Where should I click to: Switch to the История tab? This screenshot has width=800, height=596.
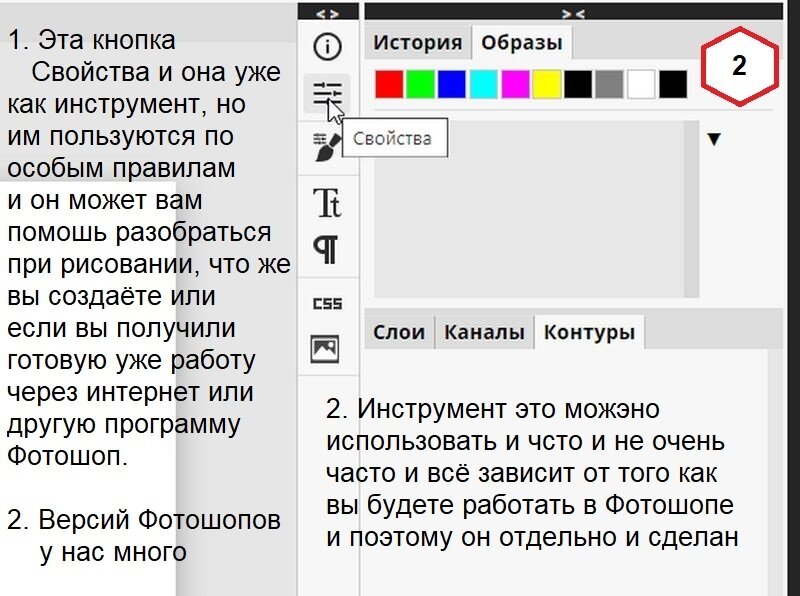click(417, 42)
